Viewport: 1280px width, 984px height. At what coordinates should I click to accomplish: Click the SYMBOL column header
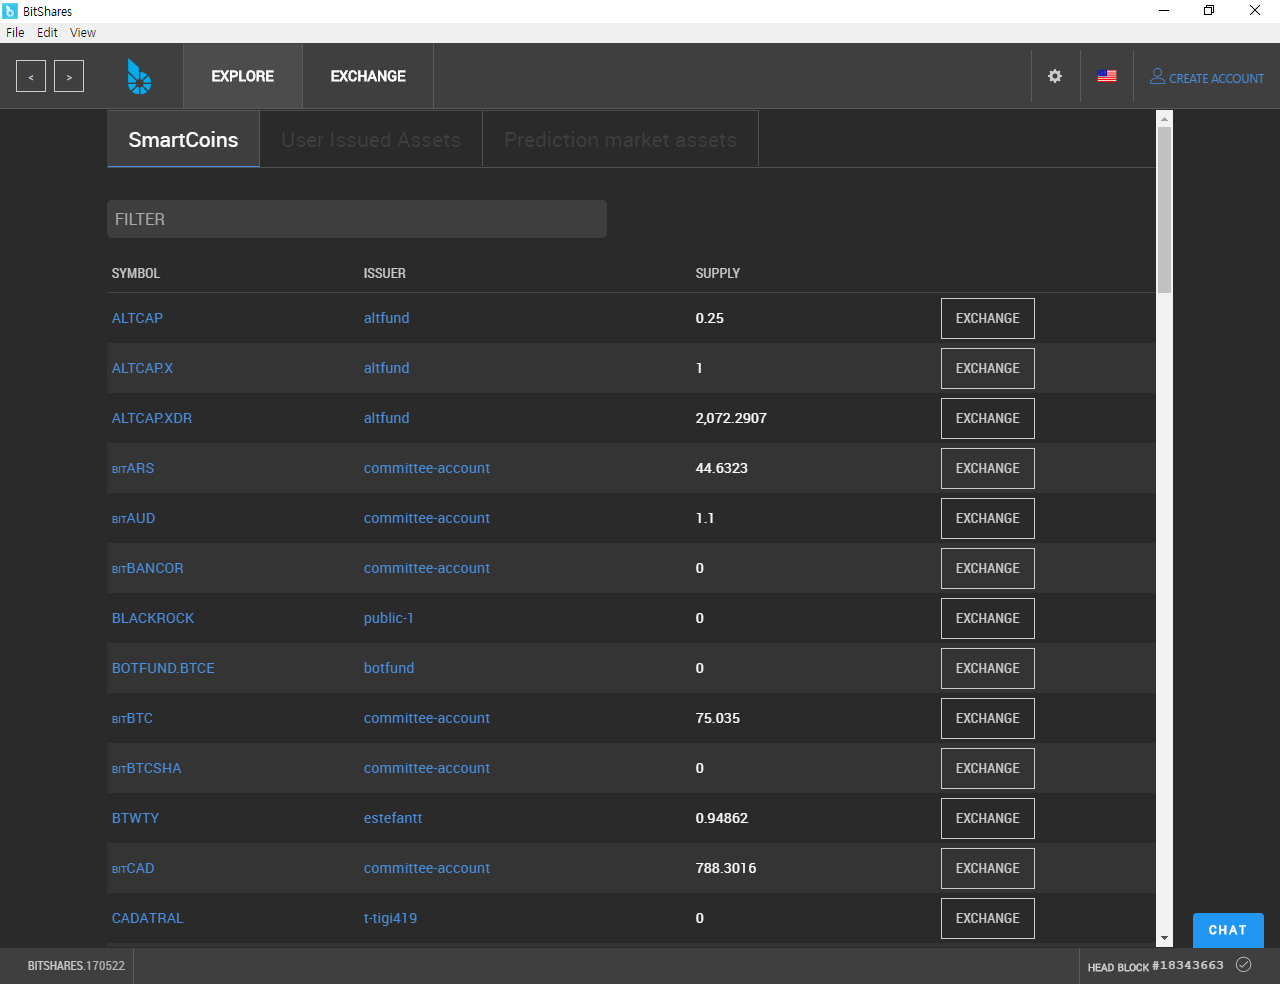(136, 273)
